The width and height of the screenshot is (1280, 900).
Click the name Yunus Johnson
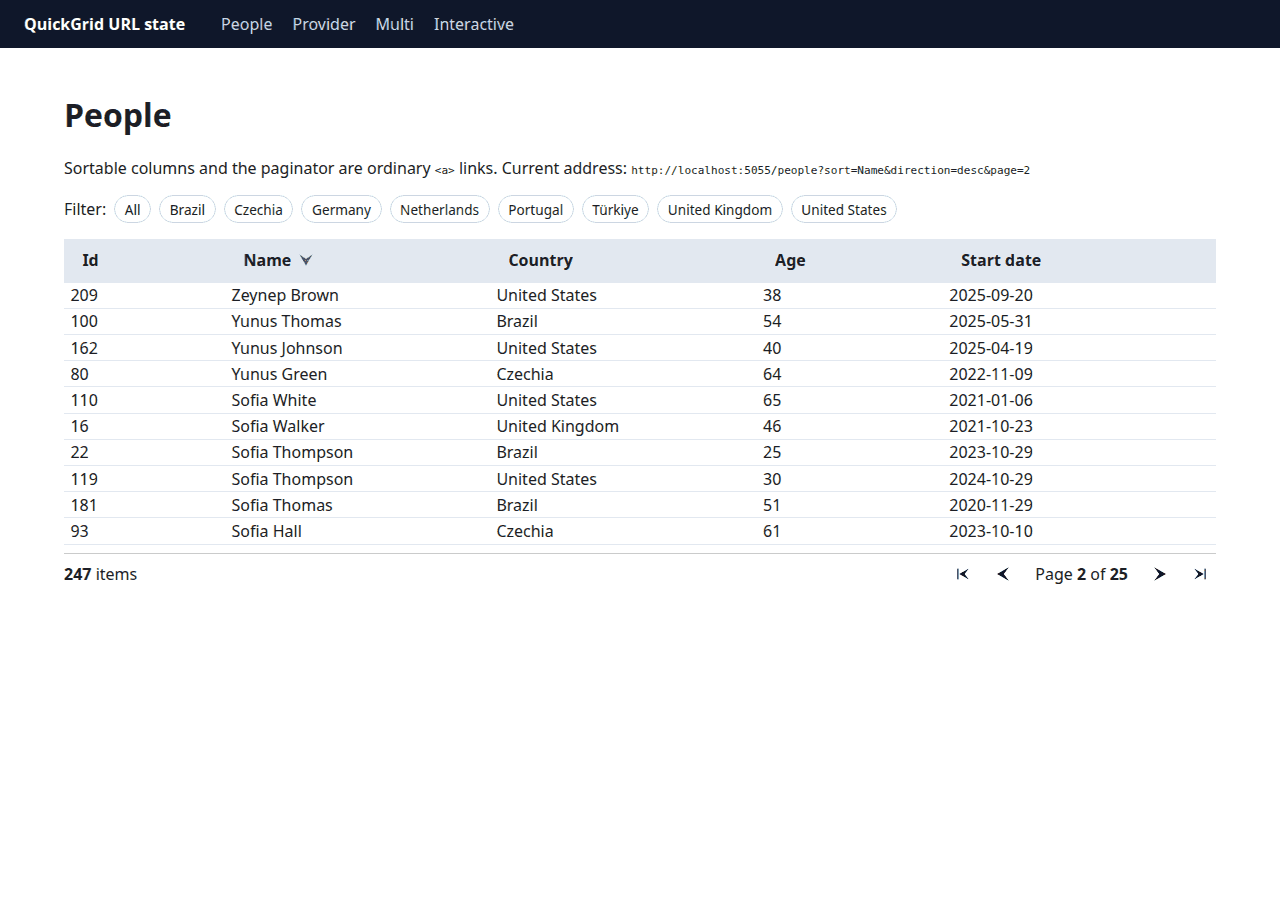pyautogui.click(x=287, y=348)
